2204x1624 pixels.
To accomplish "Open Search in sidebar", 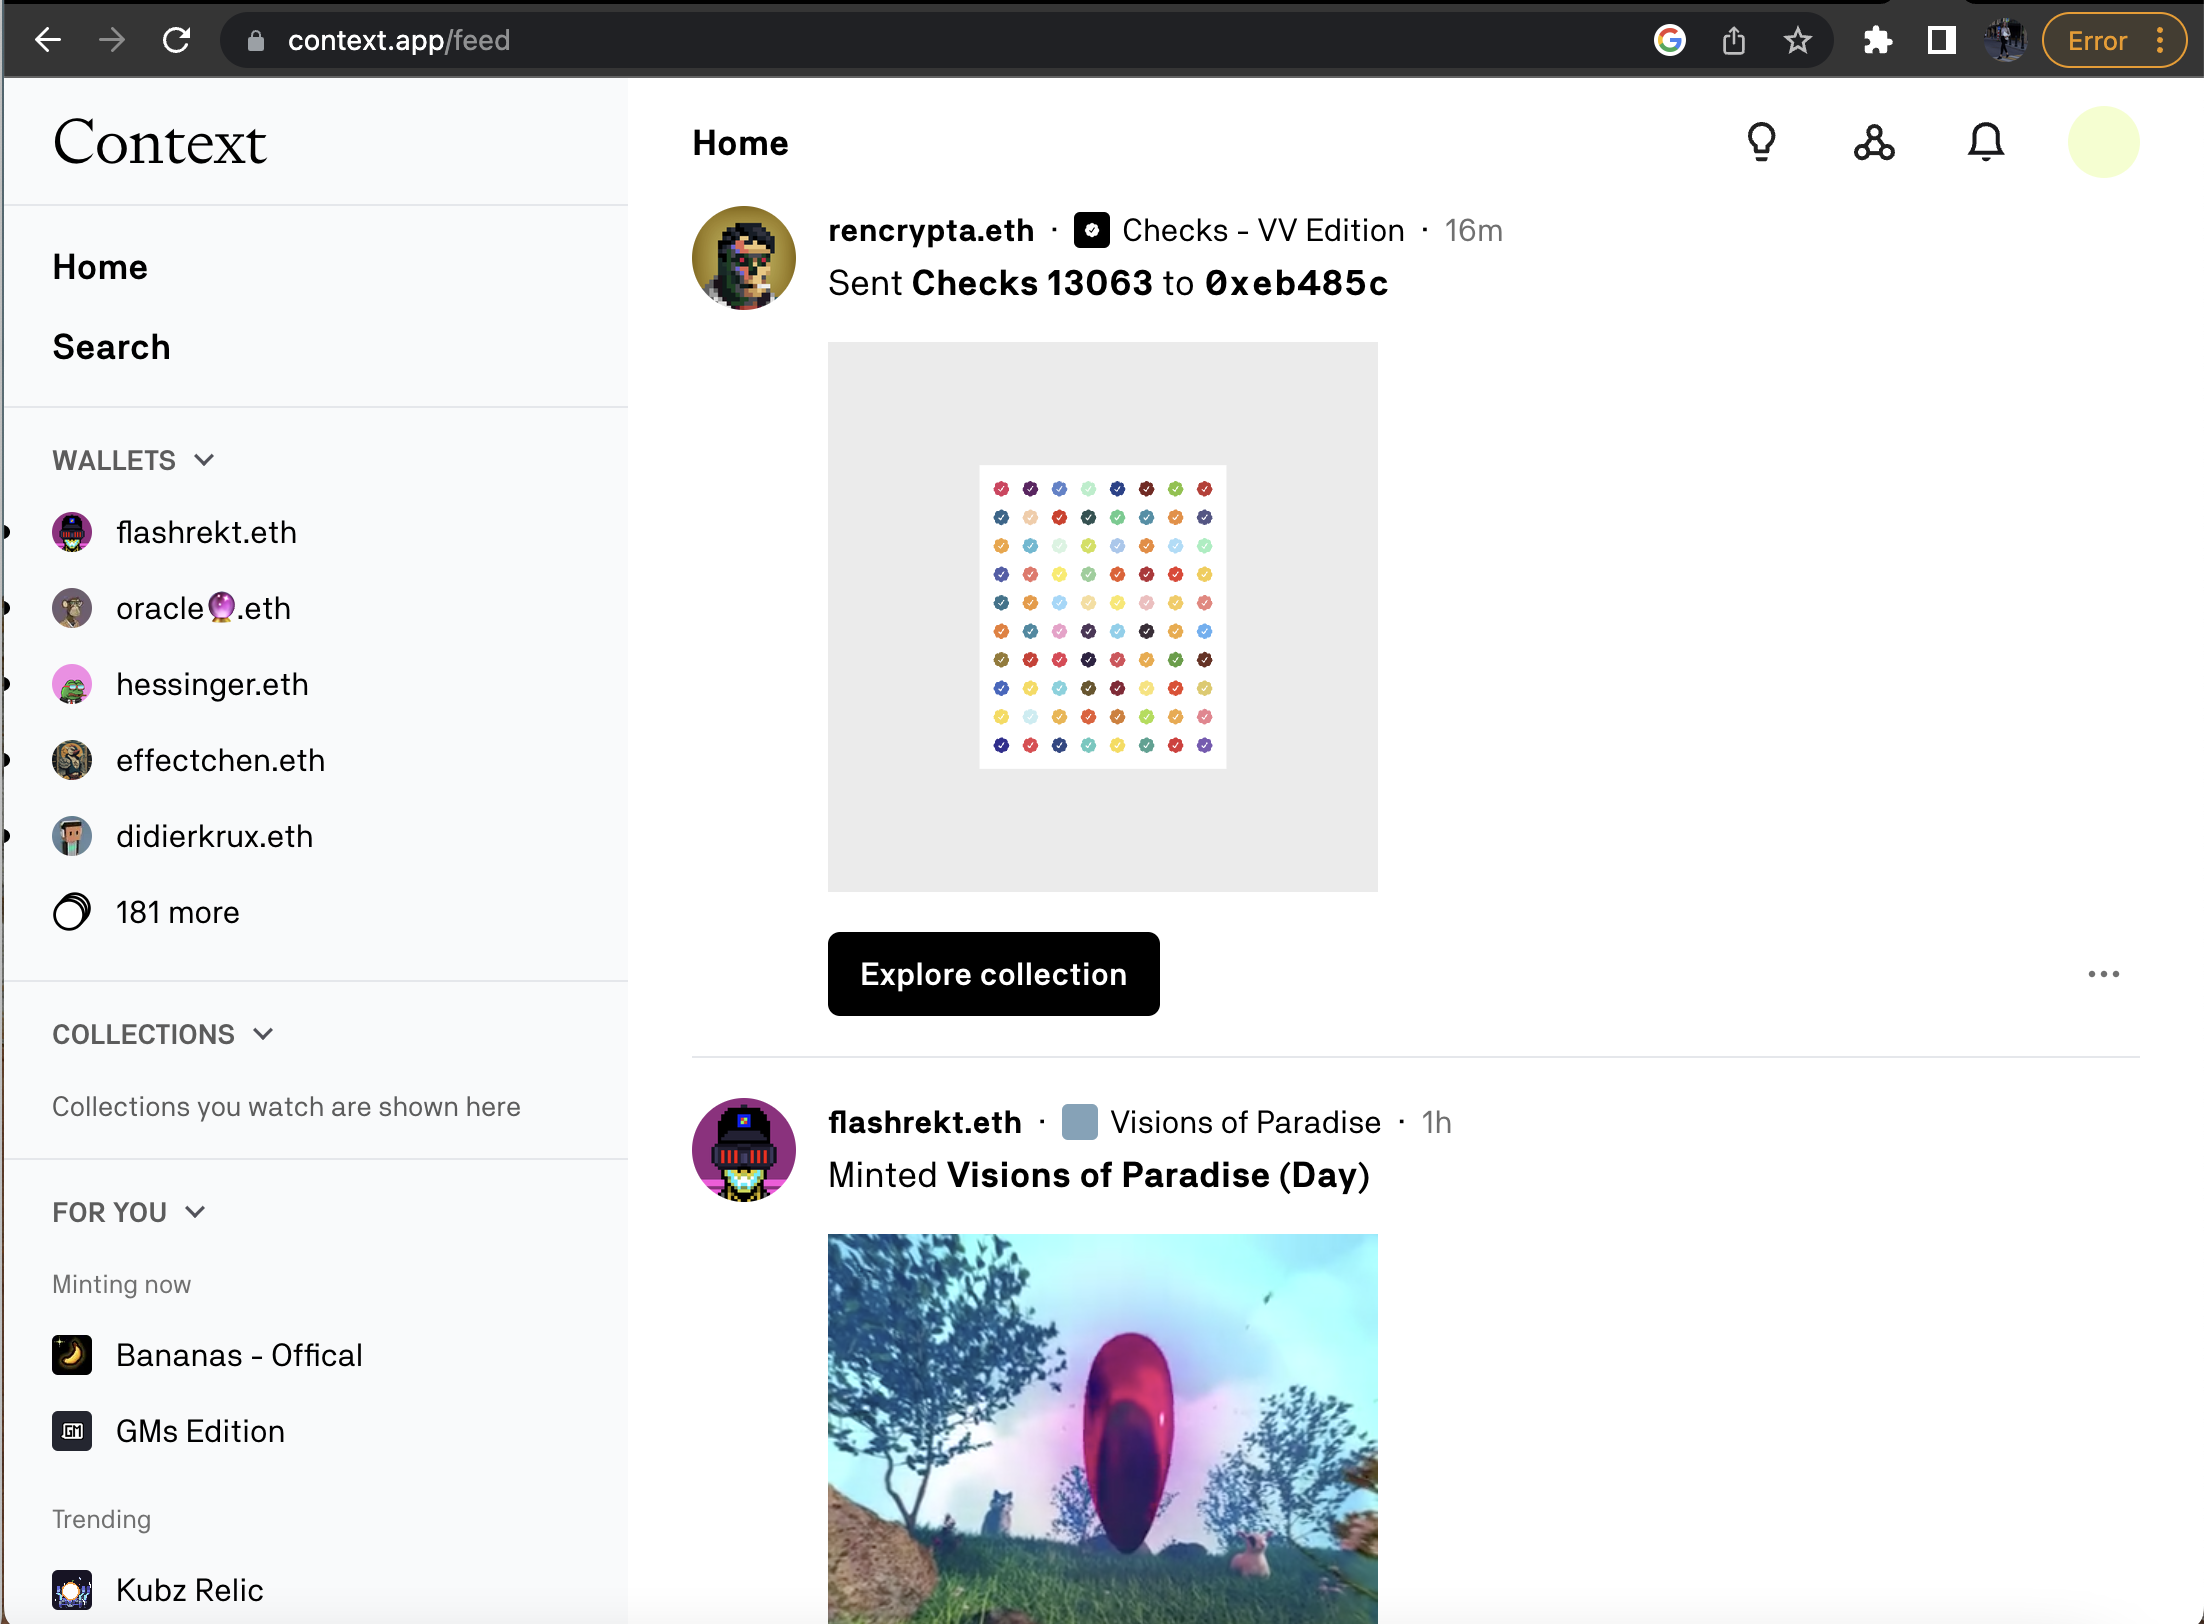I will coord(111,347).
